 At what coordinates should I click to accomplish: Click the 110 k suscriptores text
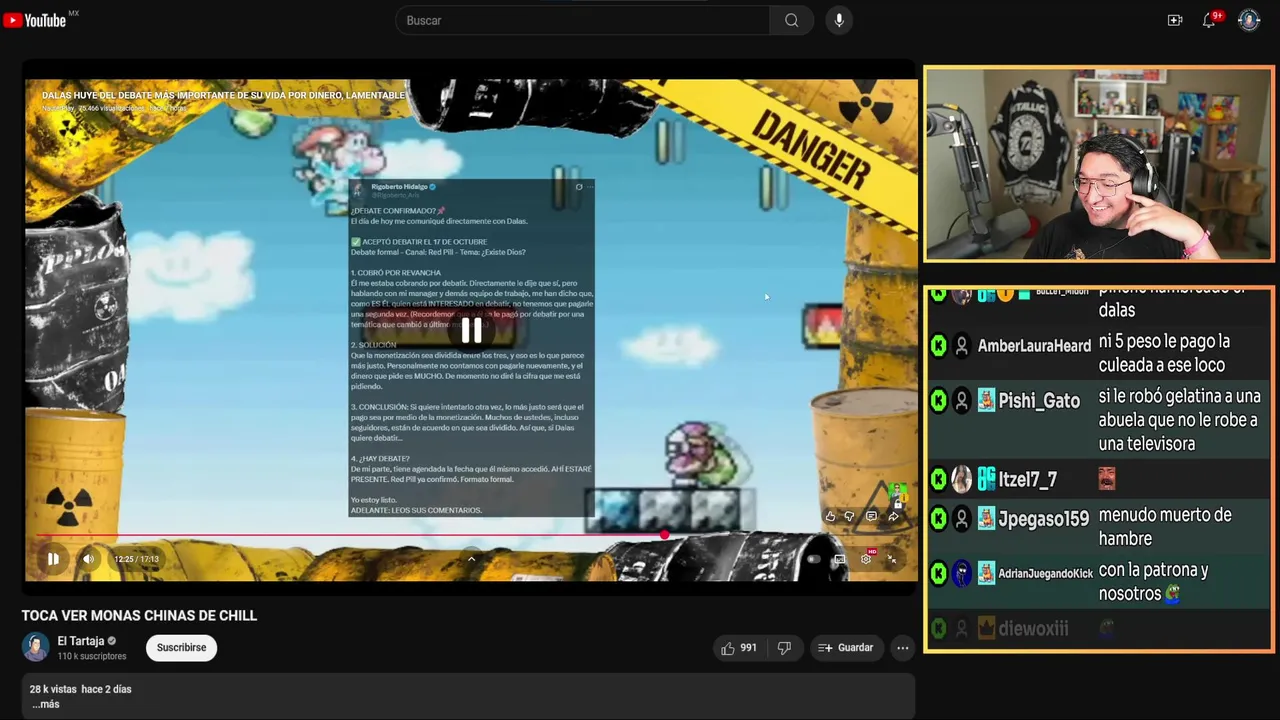[92, 656]
